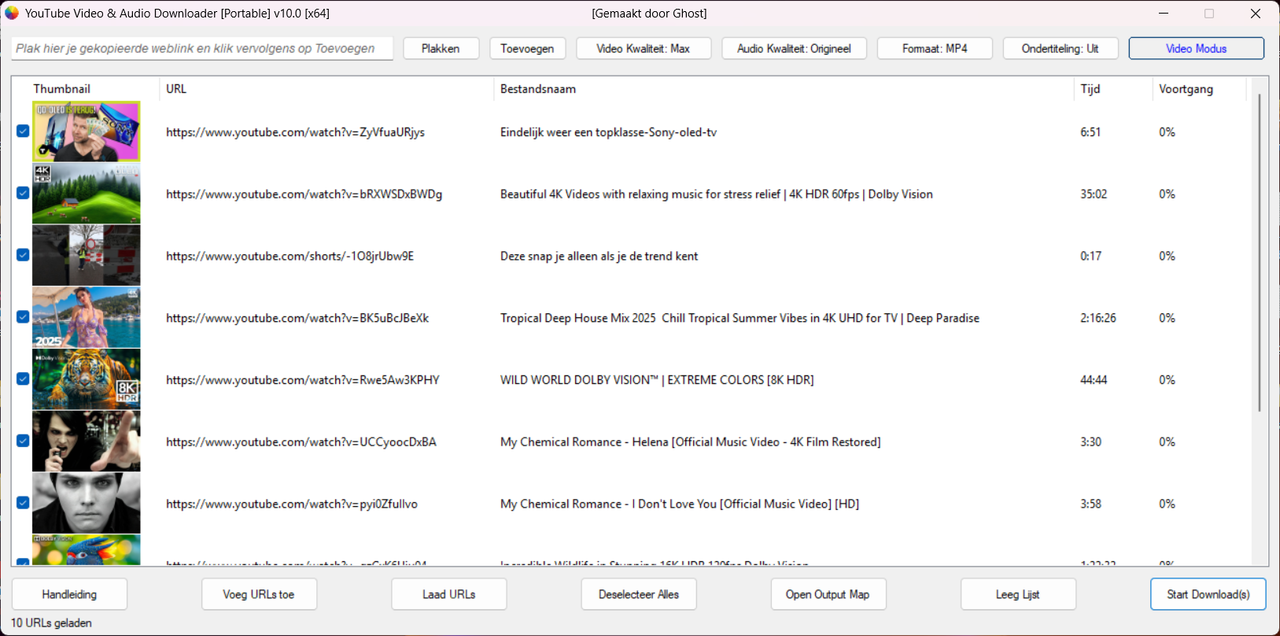Sort by Voortgang column header

(1199, 89)
